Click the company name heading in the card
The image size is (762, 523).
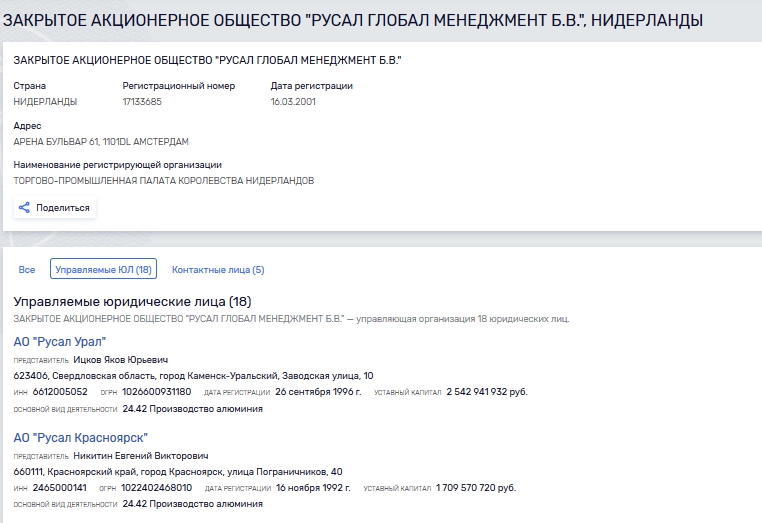(x=208, y=60)
